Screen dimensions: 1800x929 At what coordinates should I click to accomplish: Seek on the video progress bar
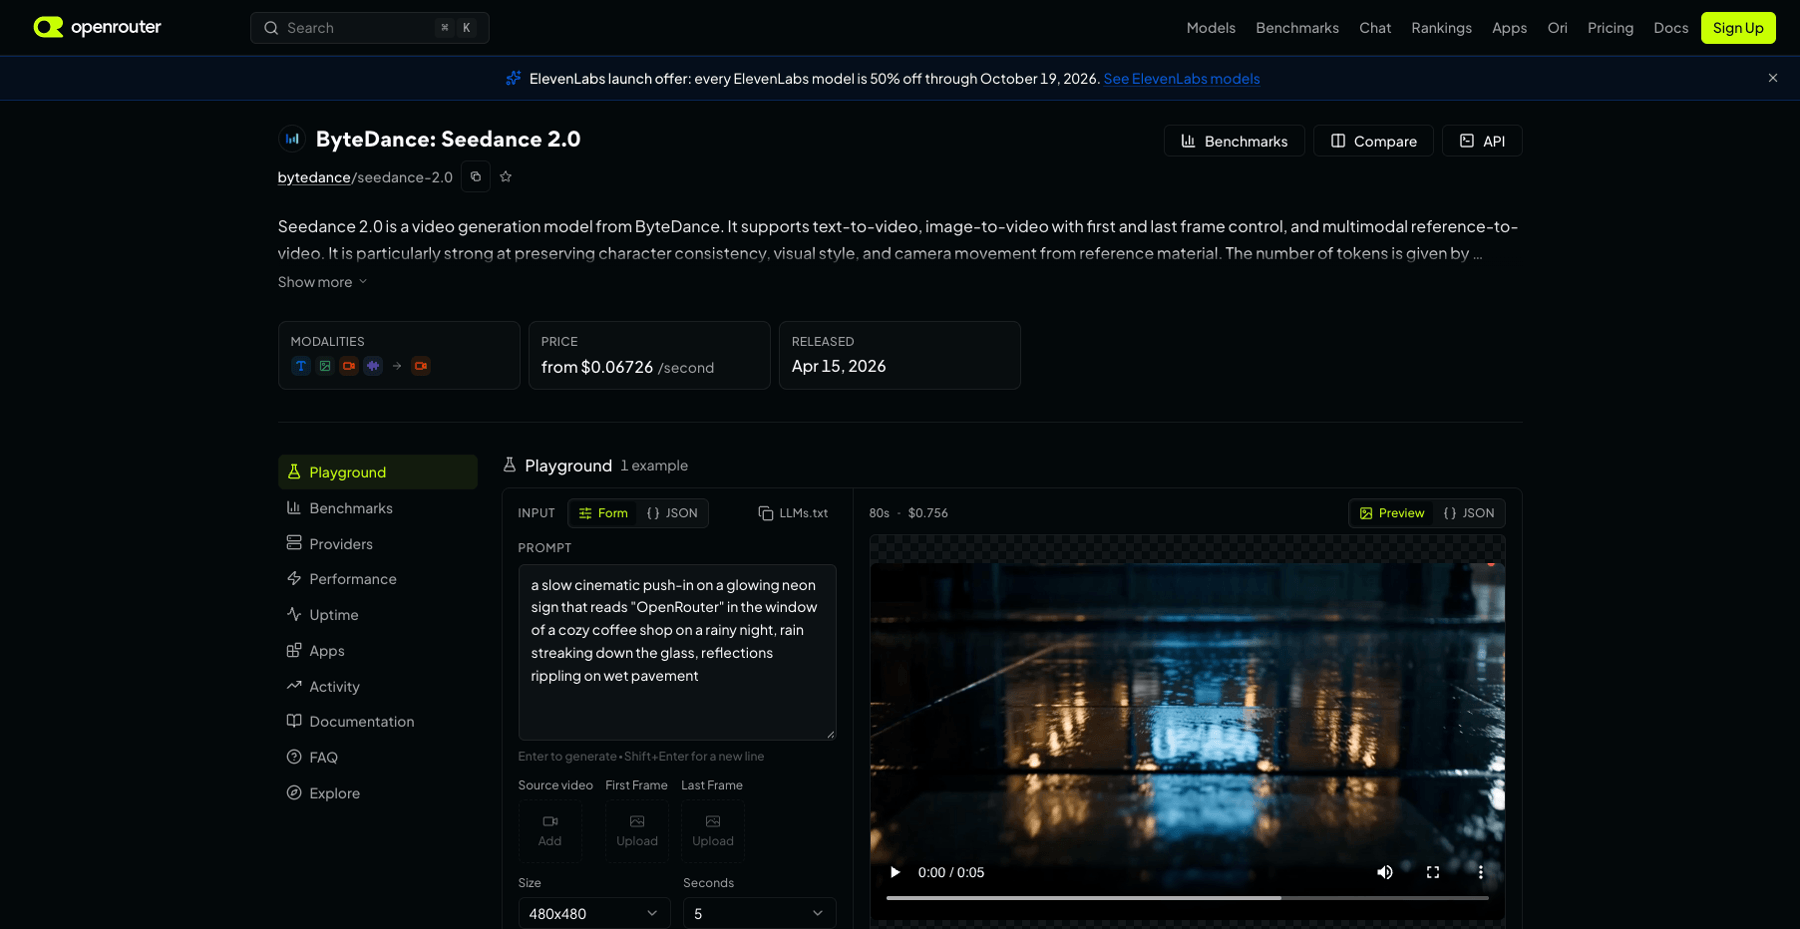(1187, 898)
